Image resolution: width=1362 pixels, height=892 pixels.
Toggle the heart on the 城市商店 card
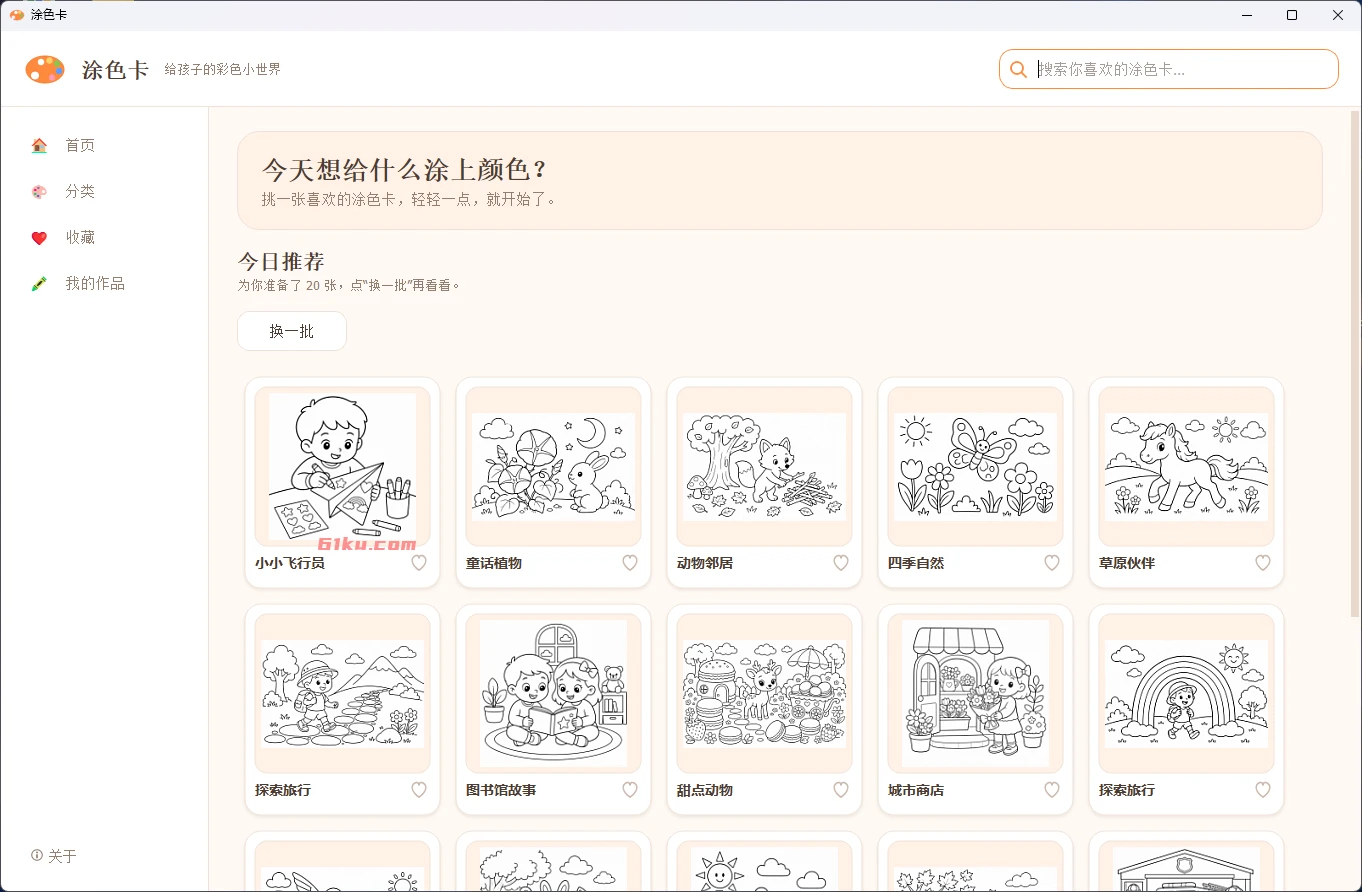point(1052,790)
